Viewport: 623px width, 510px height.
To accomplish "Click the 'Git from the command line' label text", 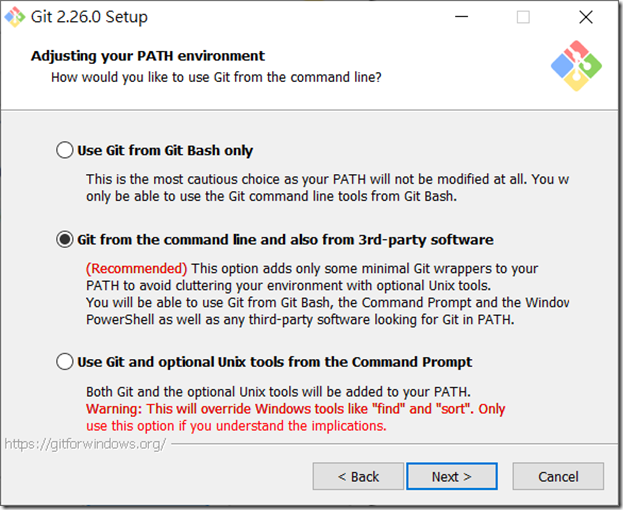I will (x=285, y=240).
